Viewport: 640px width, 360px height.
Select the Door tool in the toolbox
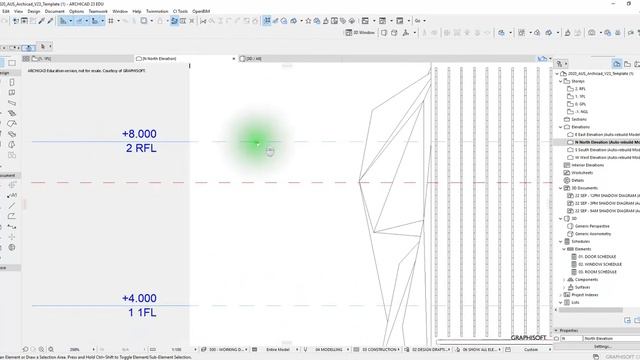[x=12, y=82]
